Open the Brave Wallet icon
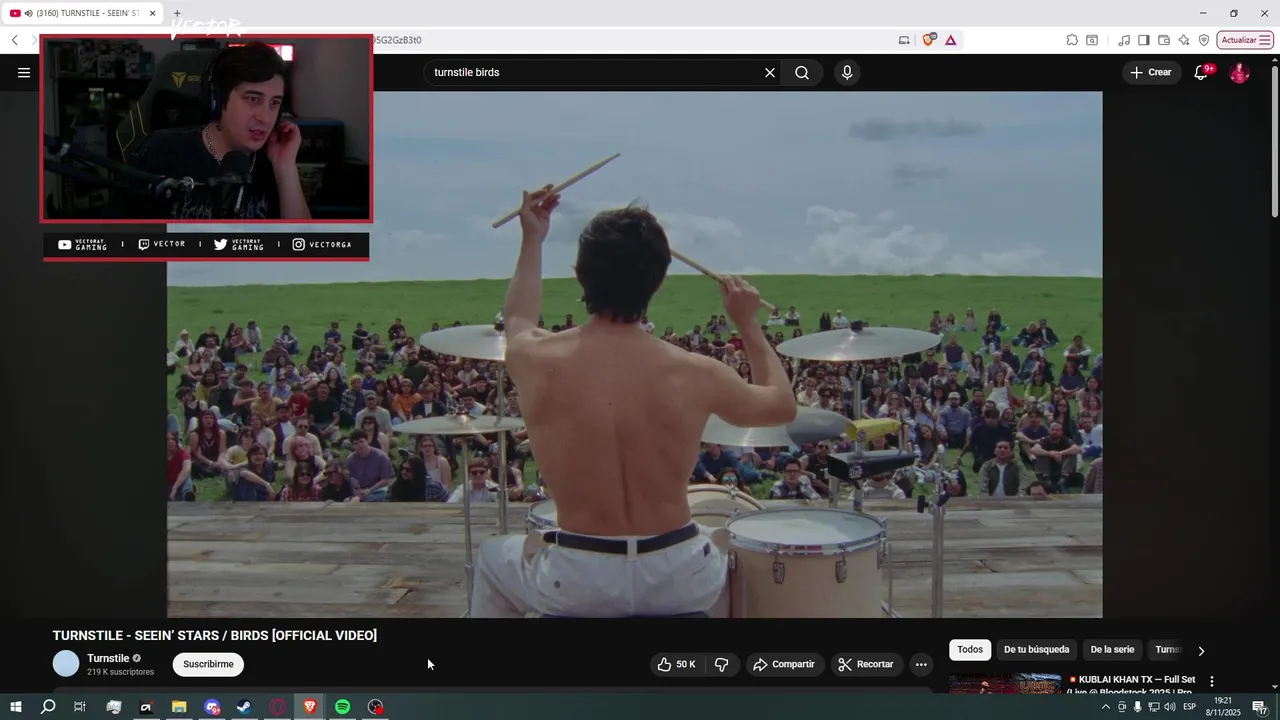 1164,40
